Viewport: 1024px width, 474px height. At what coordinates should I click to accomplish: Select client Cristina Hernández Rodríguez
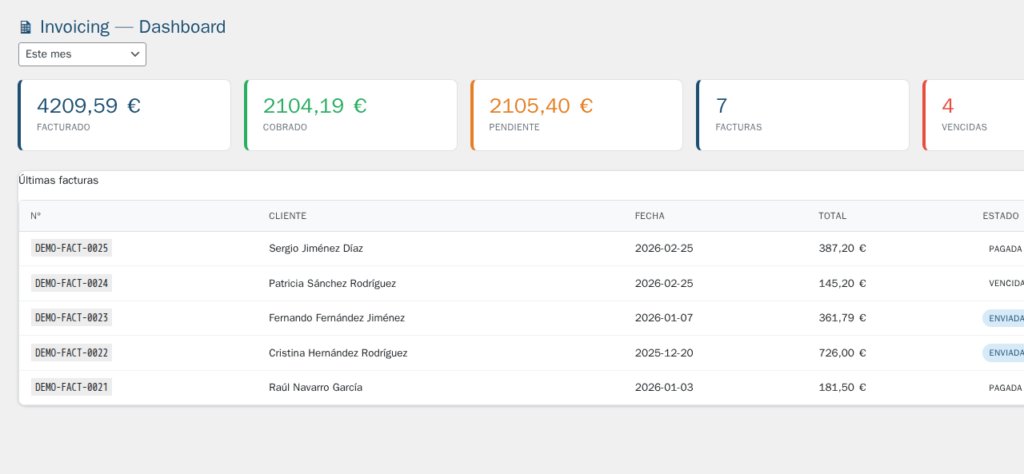(338, 353)
